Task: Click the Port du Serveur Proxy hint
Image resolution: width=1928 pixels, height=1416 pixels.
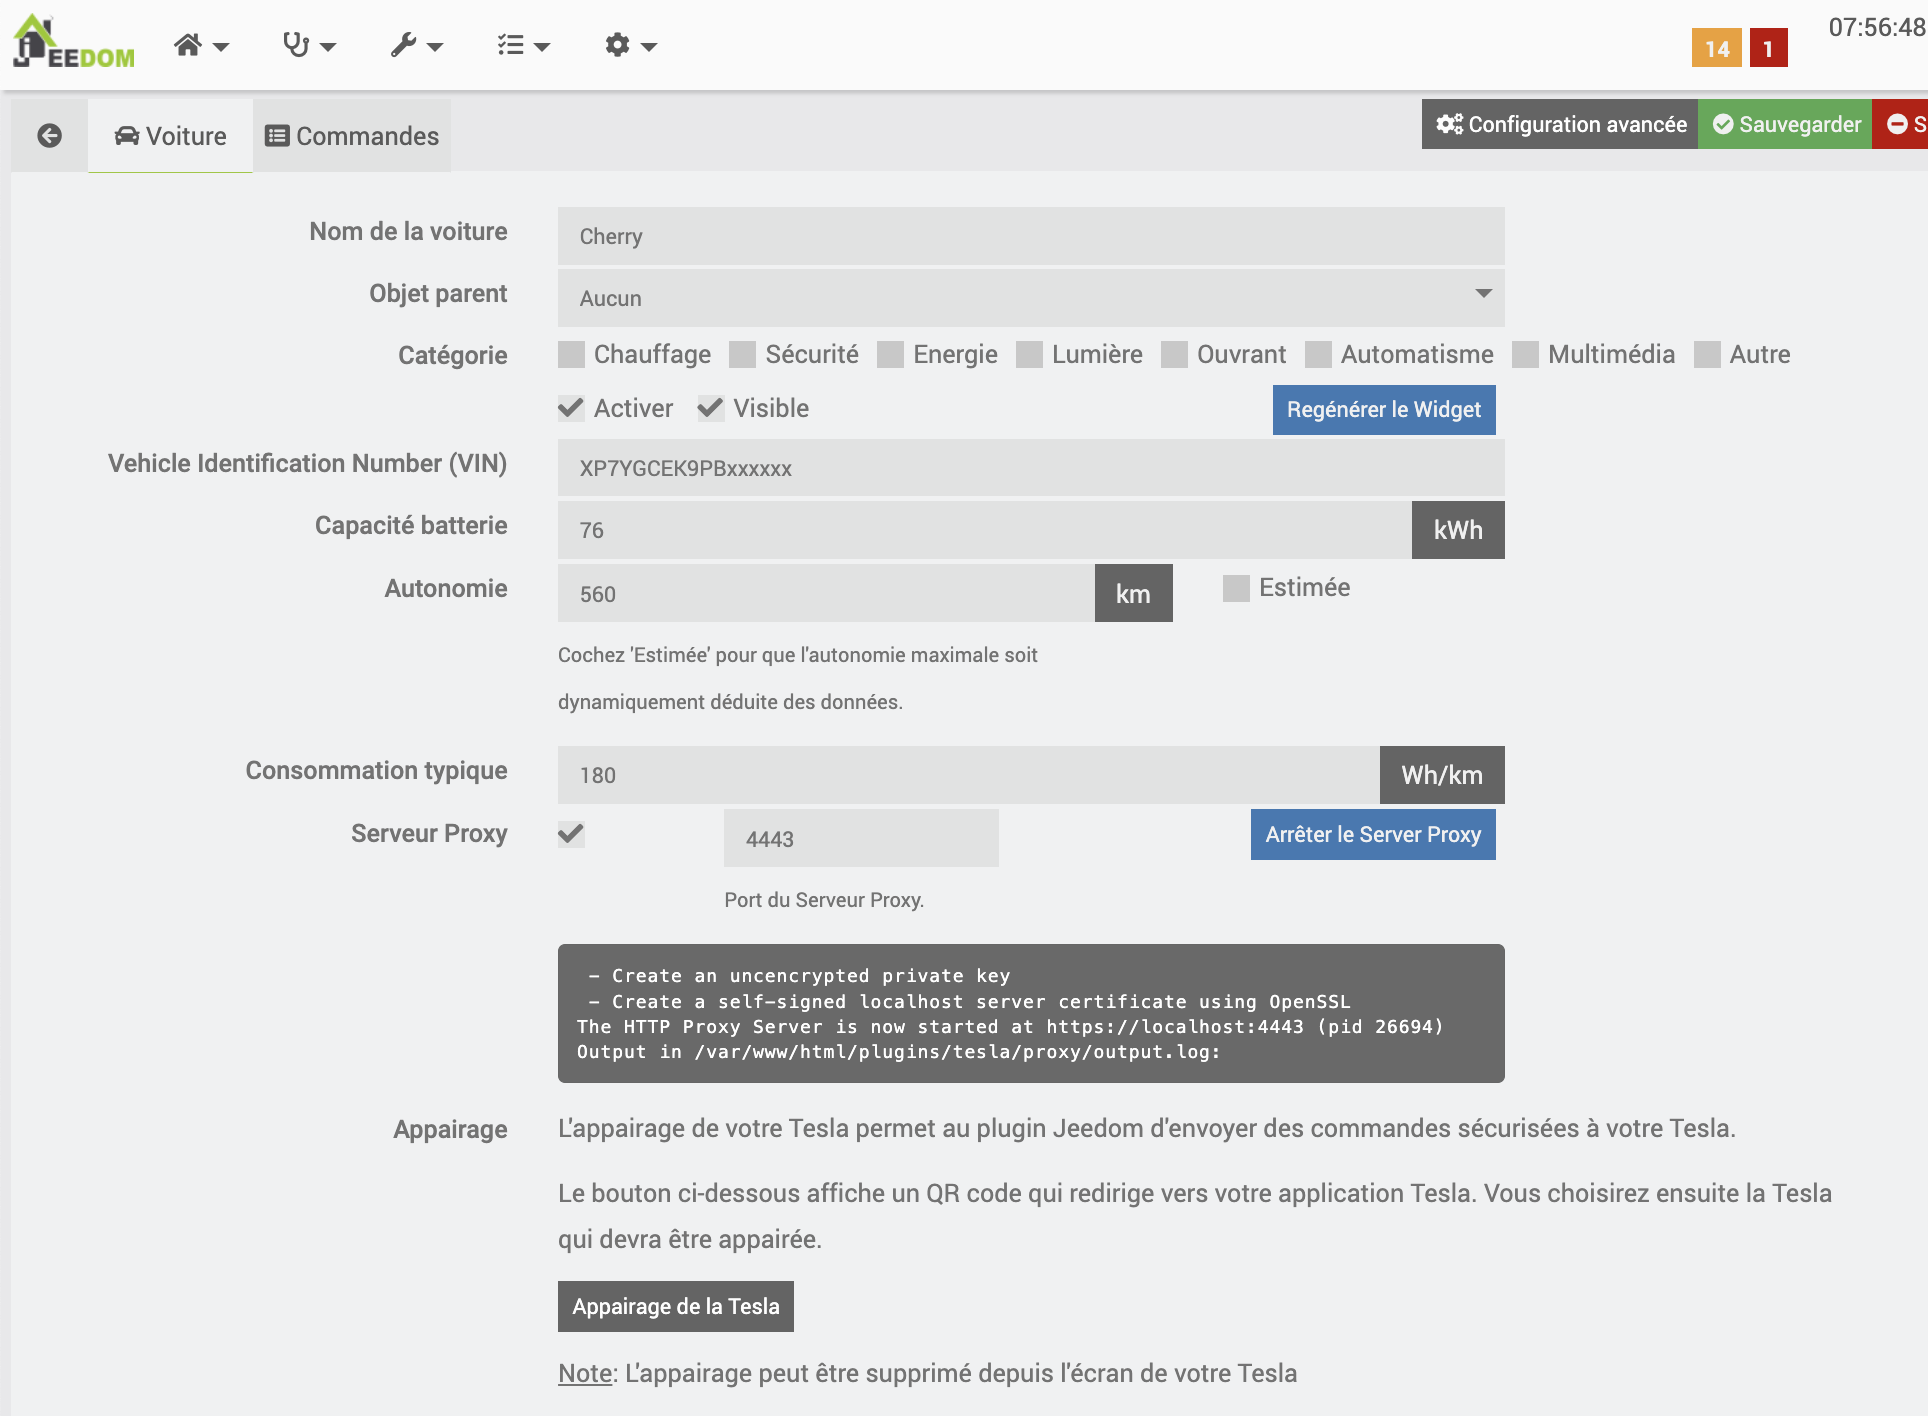Action: point(824,900)
